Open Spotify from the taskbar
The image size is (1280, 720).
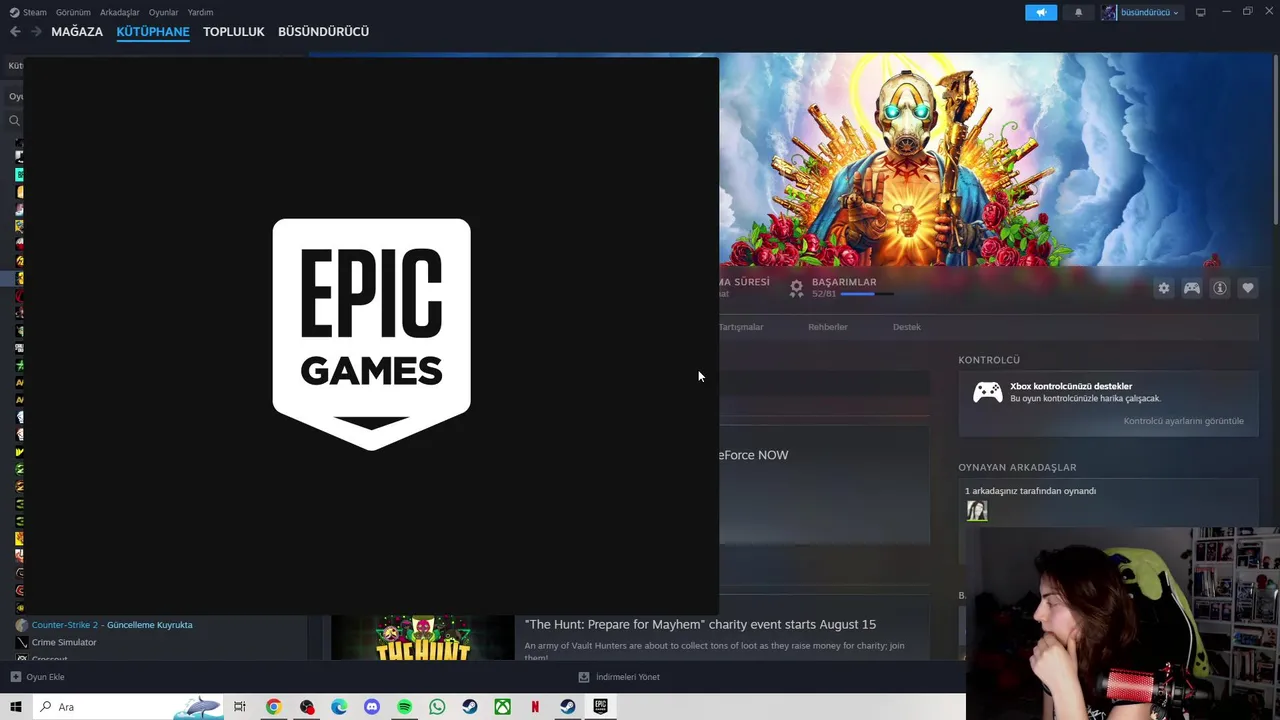404,707
